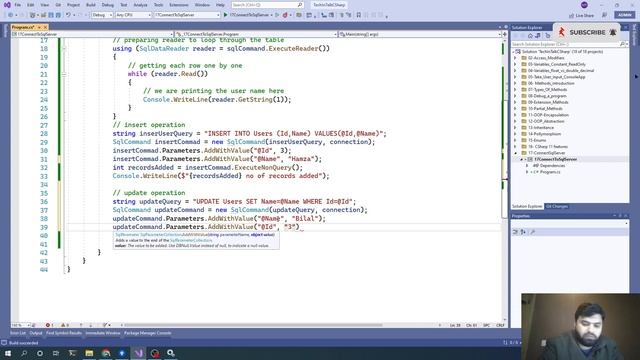This screenshot has height=360, width=640.
Task: Click the wrench icon in Properties panel
Action: (x=533, y=232)
